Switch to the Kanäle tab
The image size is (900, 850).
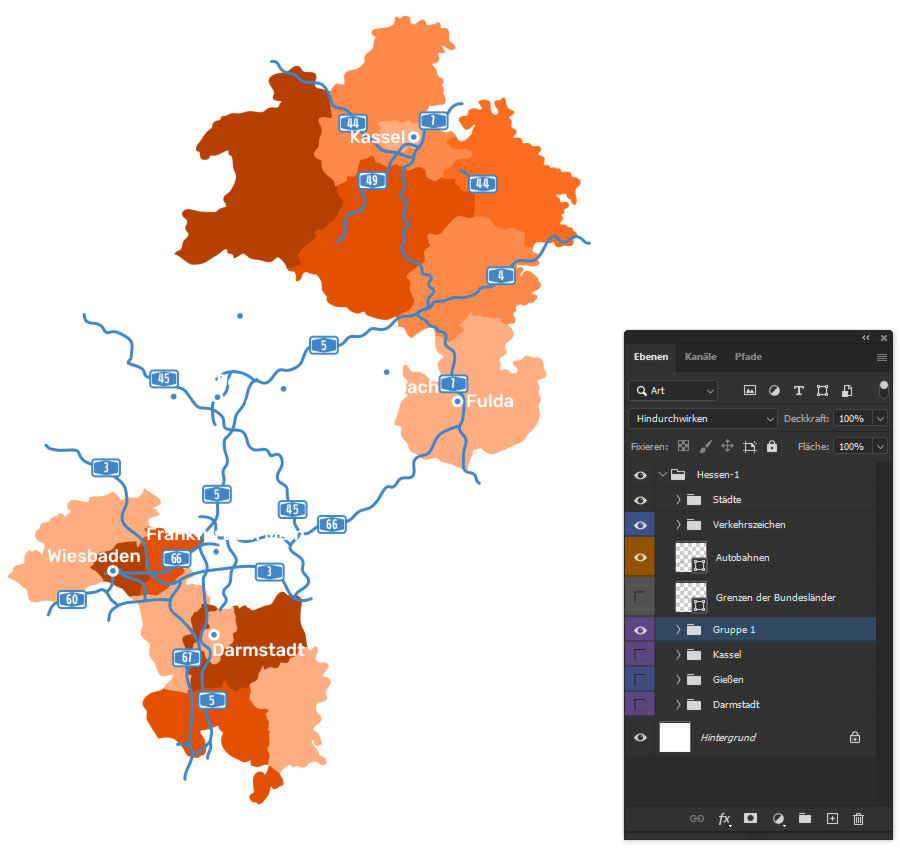pyautogui.click(x=700, y=356)
